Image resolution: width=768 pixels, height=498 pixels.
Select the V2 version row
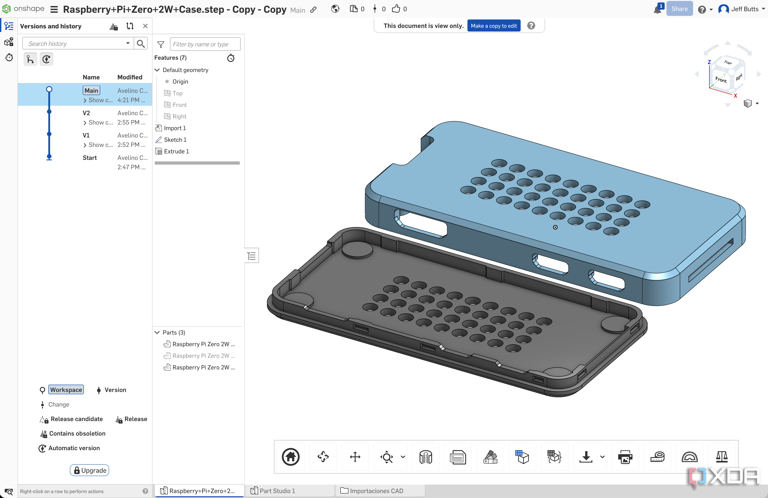pyautogui.click(x=85, y=117)
